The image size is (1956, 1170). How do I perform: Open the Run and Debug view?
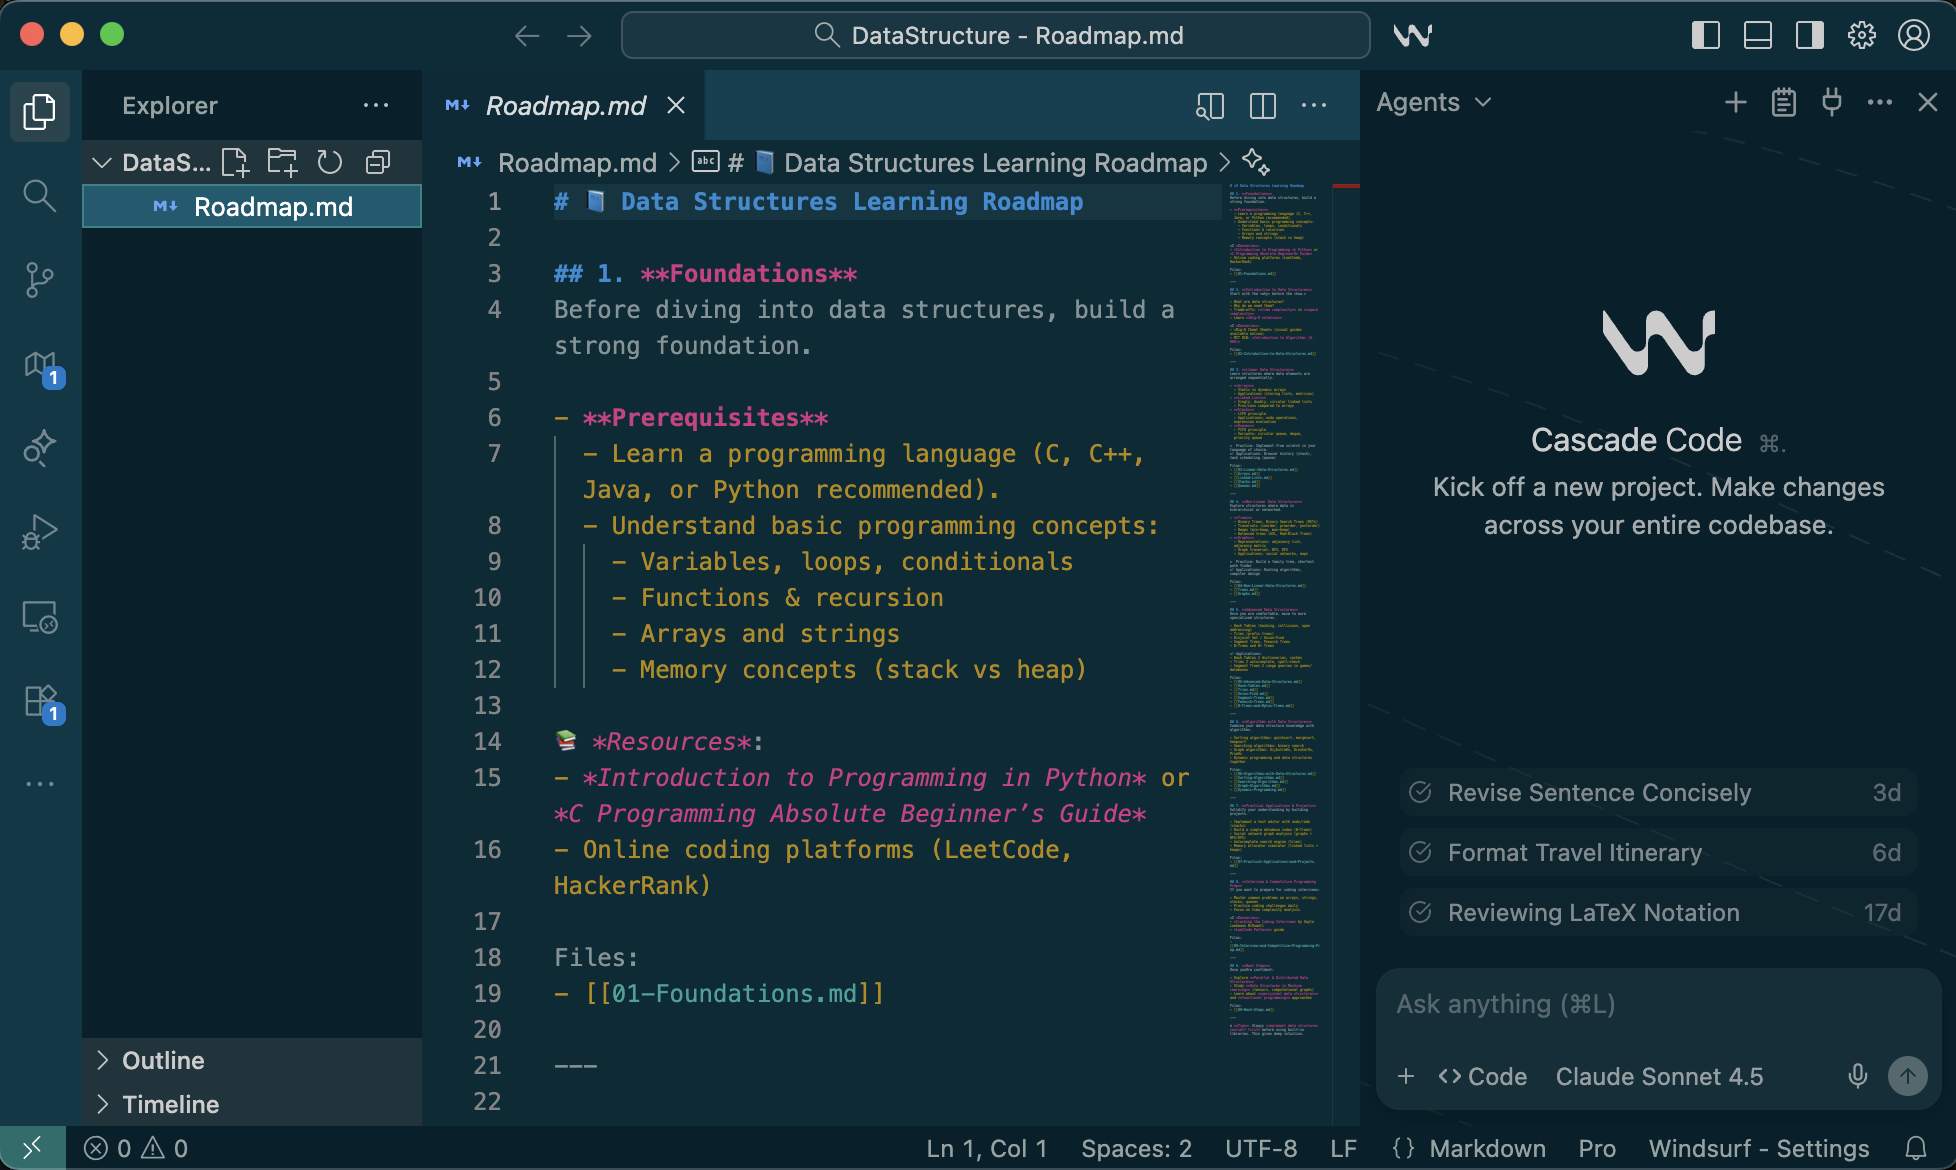click(x=39, y=531)
